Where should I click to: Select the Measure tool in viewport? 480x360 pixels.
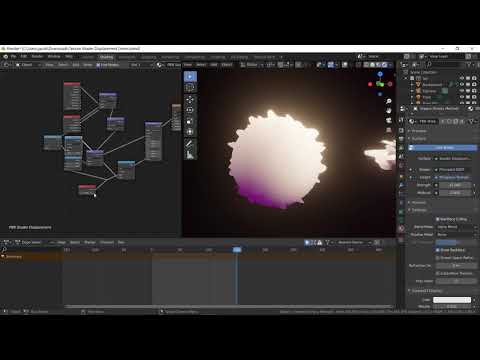point(190,155)
